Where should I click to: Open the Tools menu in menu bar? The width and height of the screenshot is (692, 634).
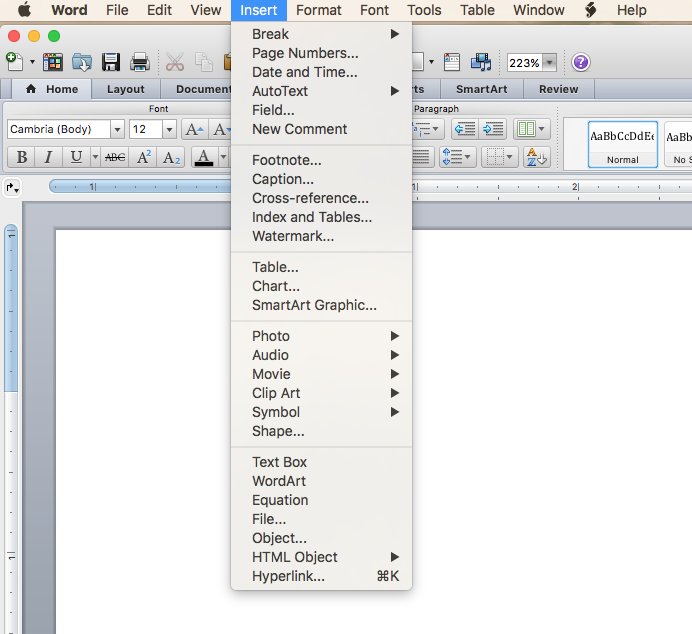[424, 10]
